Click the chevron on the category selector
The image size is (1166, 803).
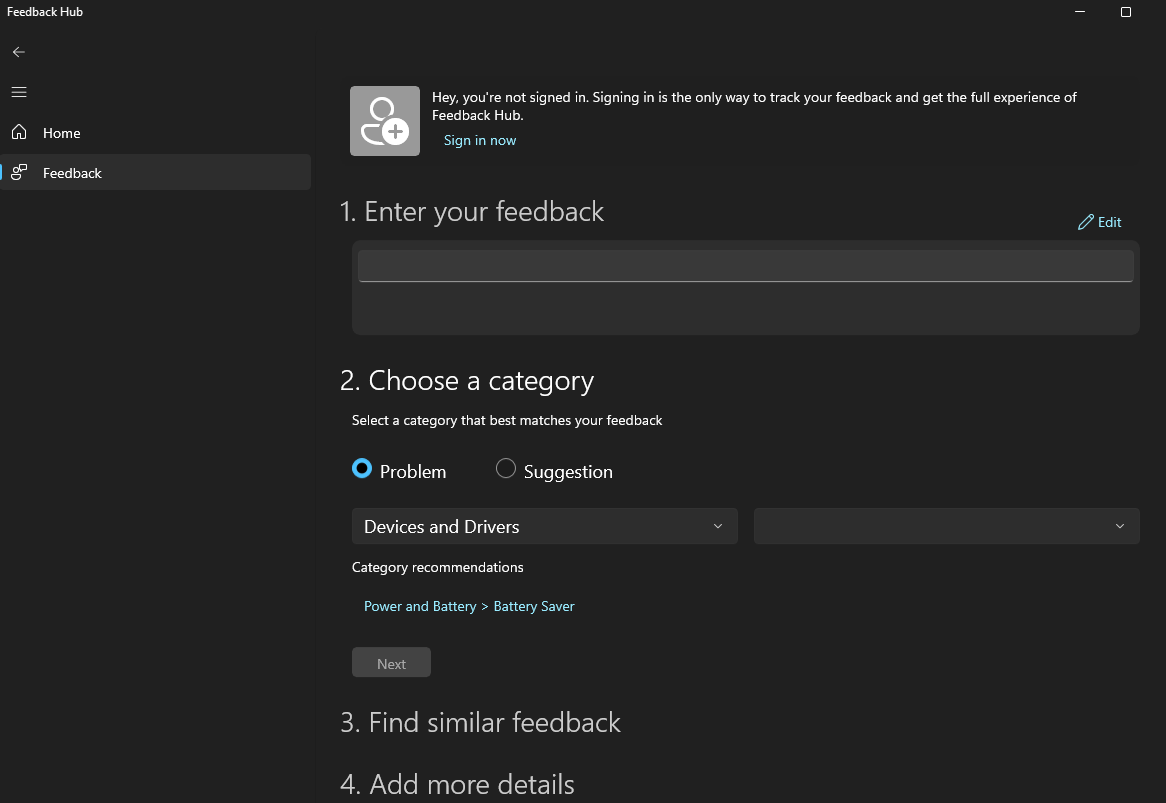coord(717,525)
